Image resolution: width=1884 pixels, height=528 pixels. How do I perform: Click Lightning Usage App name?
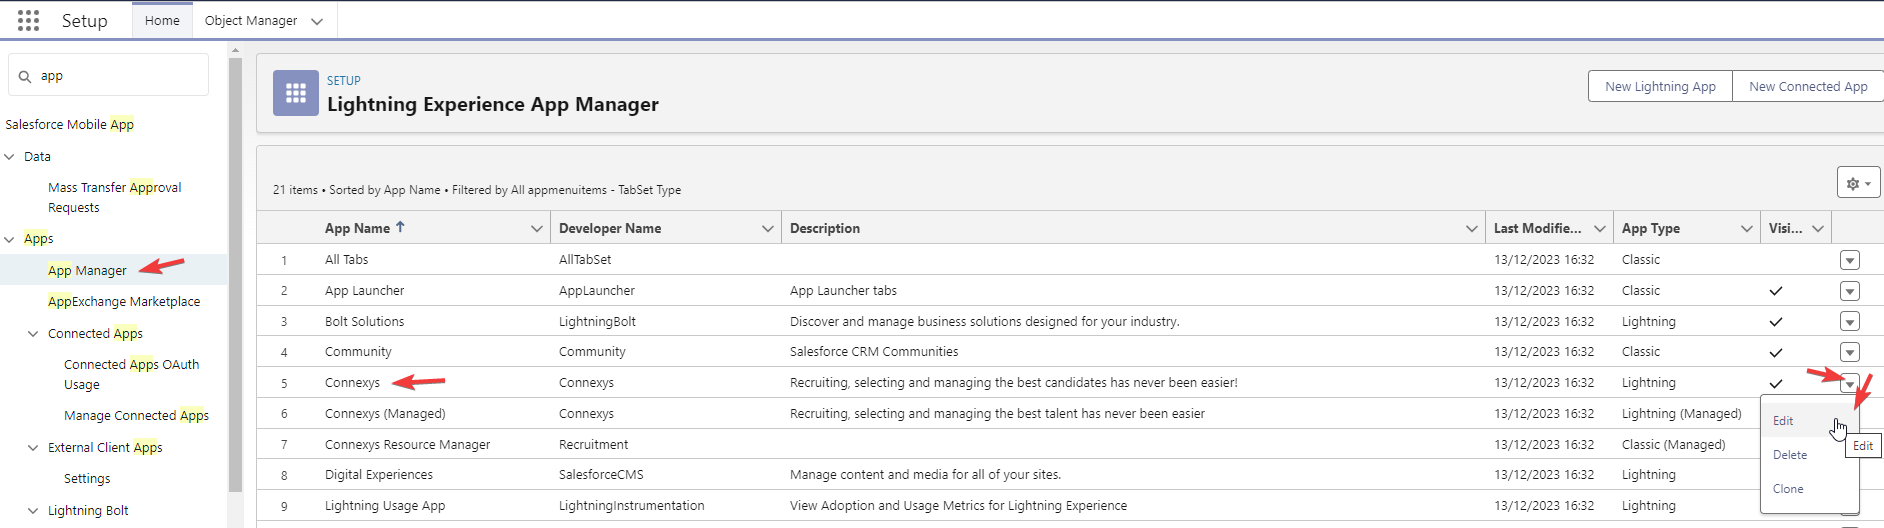385,505
